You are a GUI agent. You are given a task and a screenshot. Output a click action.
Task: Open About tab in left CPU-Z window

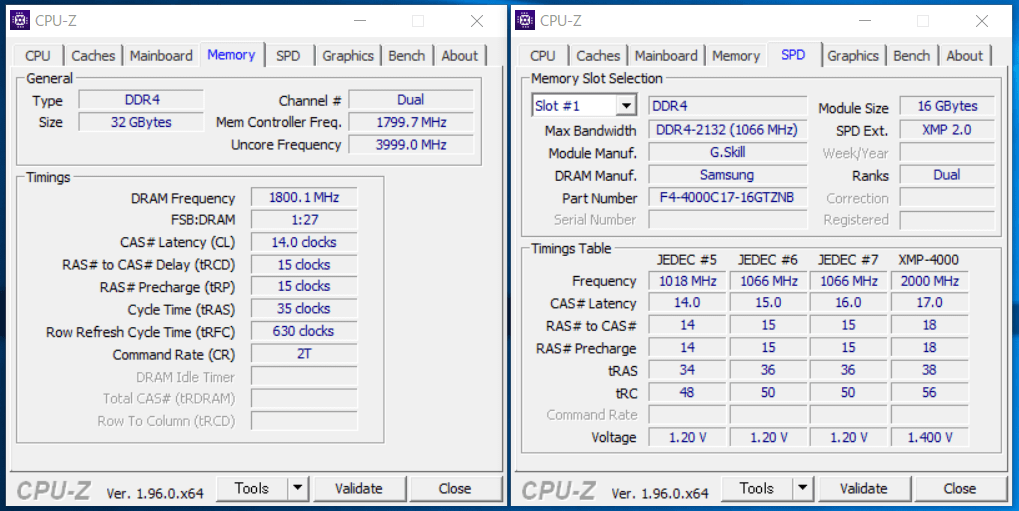pyautogui.click(x=459, y=56)
